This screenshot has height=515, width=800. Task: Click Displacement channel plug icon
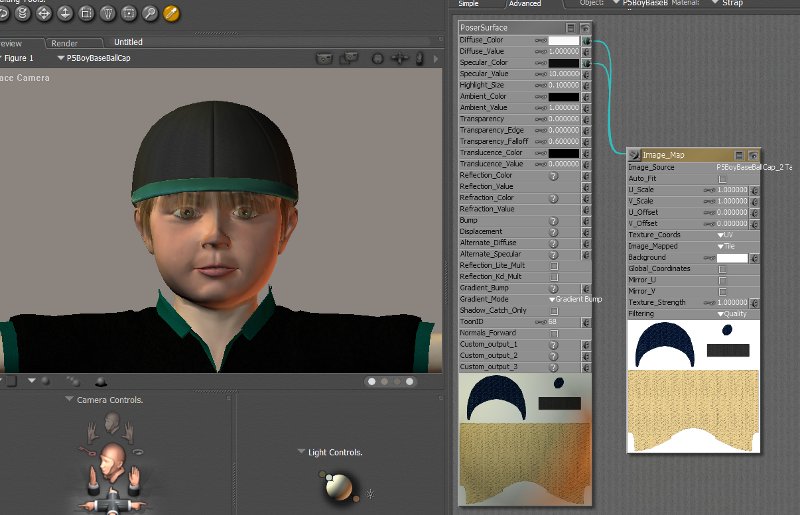tap(586, 232)
